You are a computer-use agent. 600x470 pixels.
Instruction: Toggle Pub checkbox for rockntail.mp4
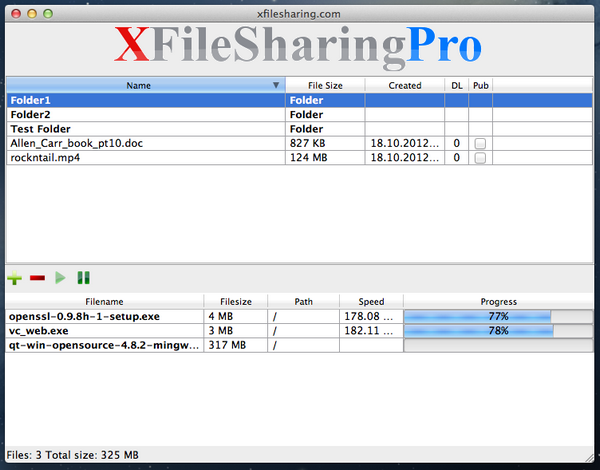click(480, 158)
